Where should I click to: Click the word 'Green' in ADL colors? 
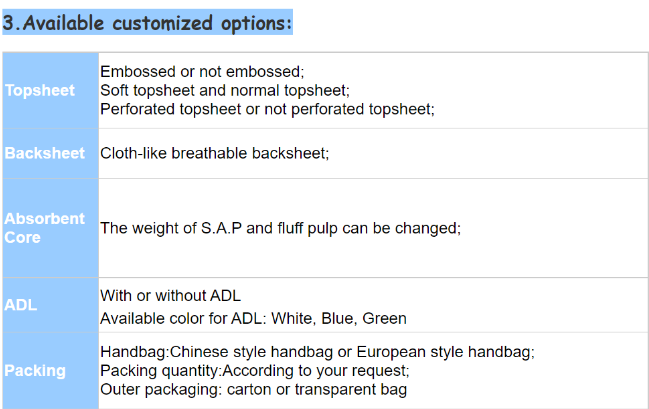(x=385, y=319)
